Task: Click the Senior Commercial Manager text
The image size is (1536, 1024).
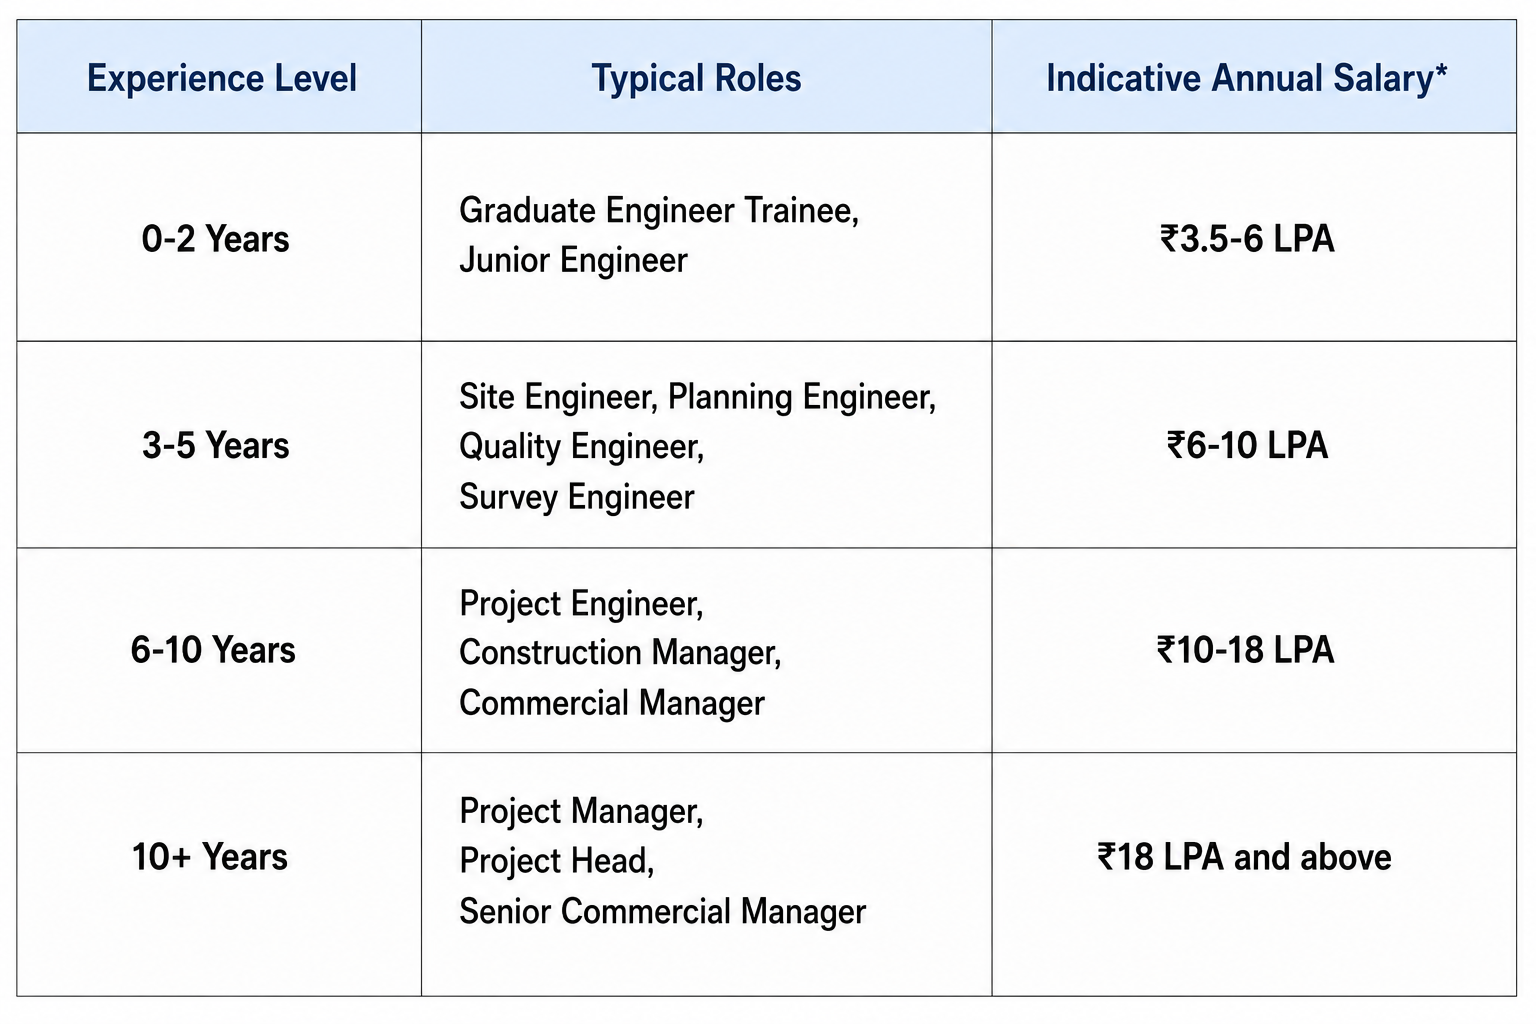Action: tap(663, 912)
